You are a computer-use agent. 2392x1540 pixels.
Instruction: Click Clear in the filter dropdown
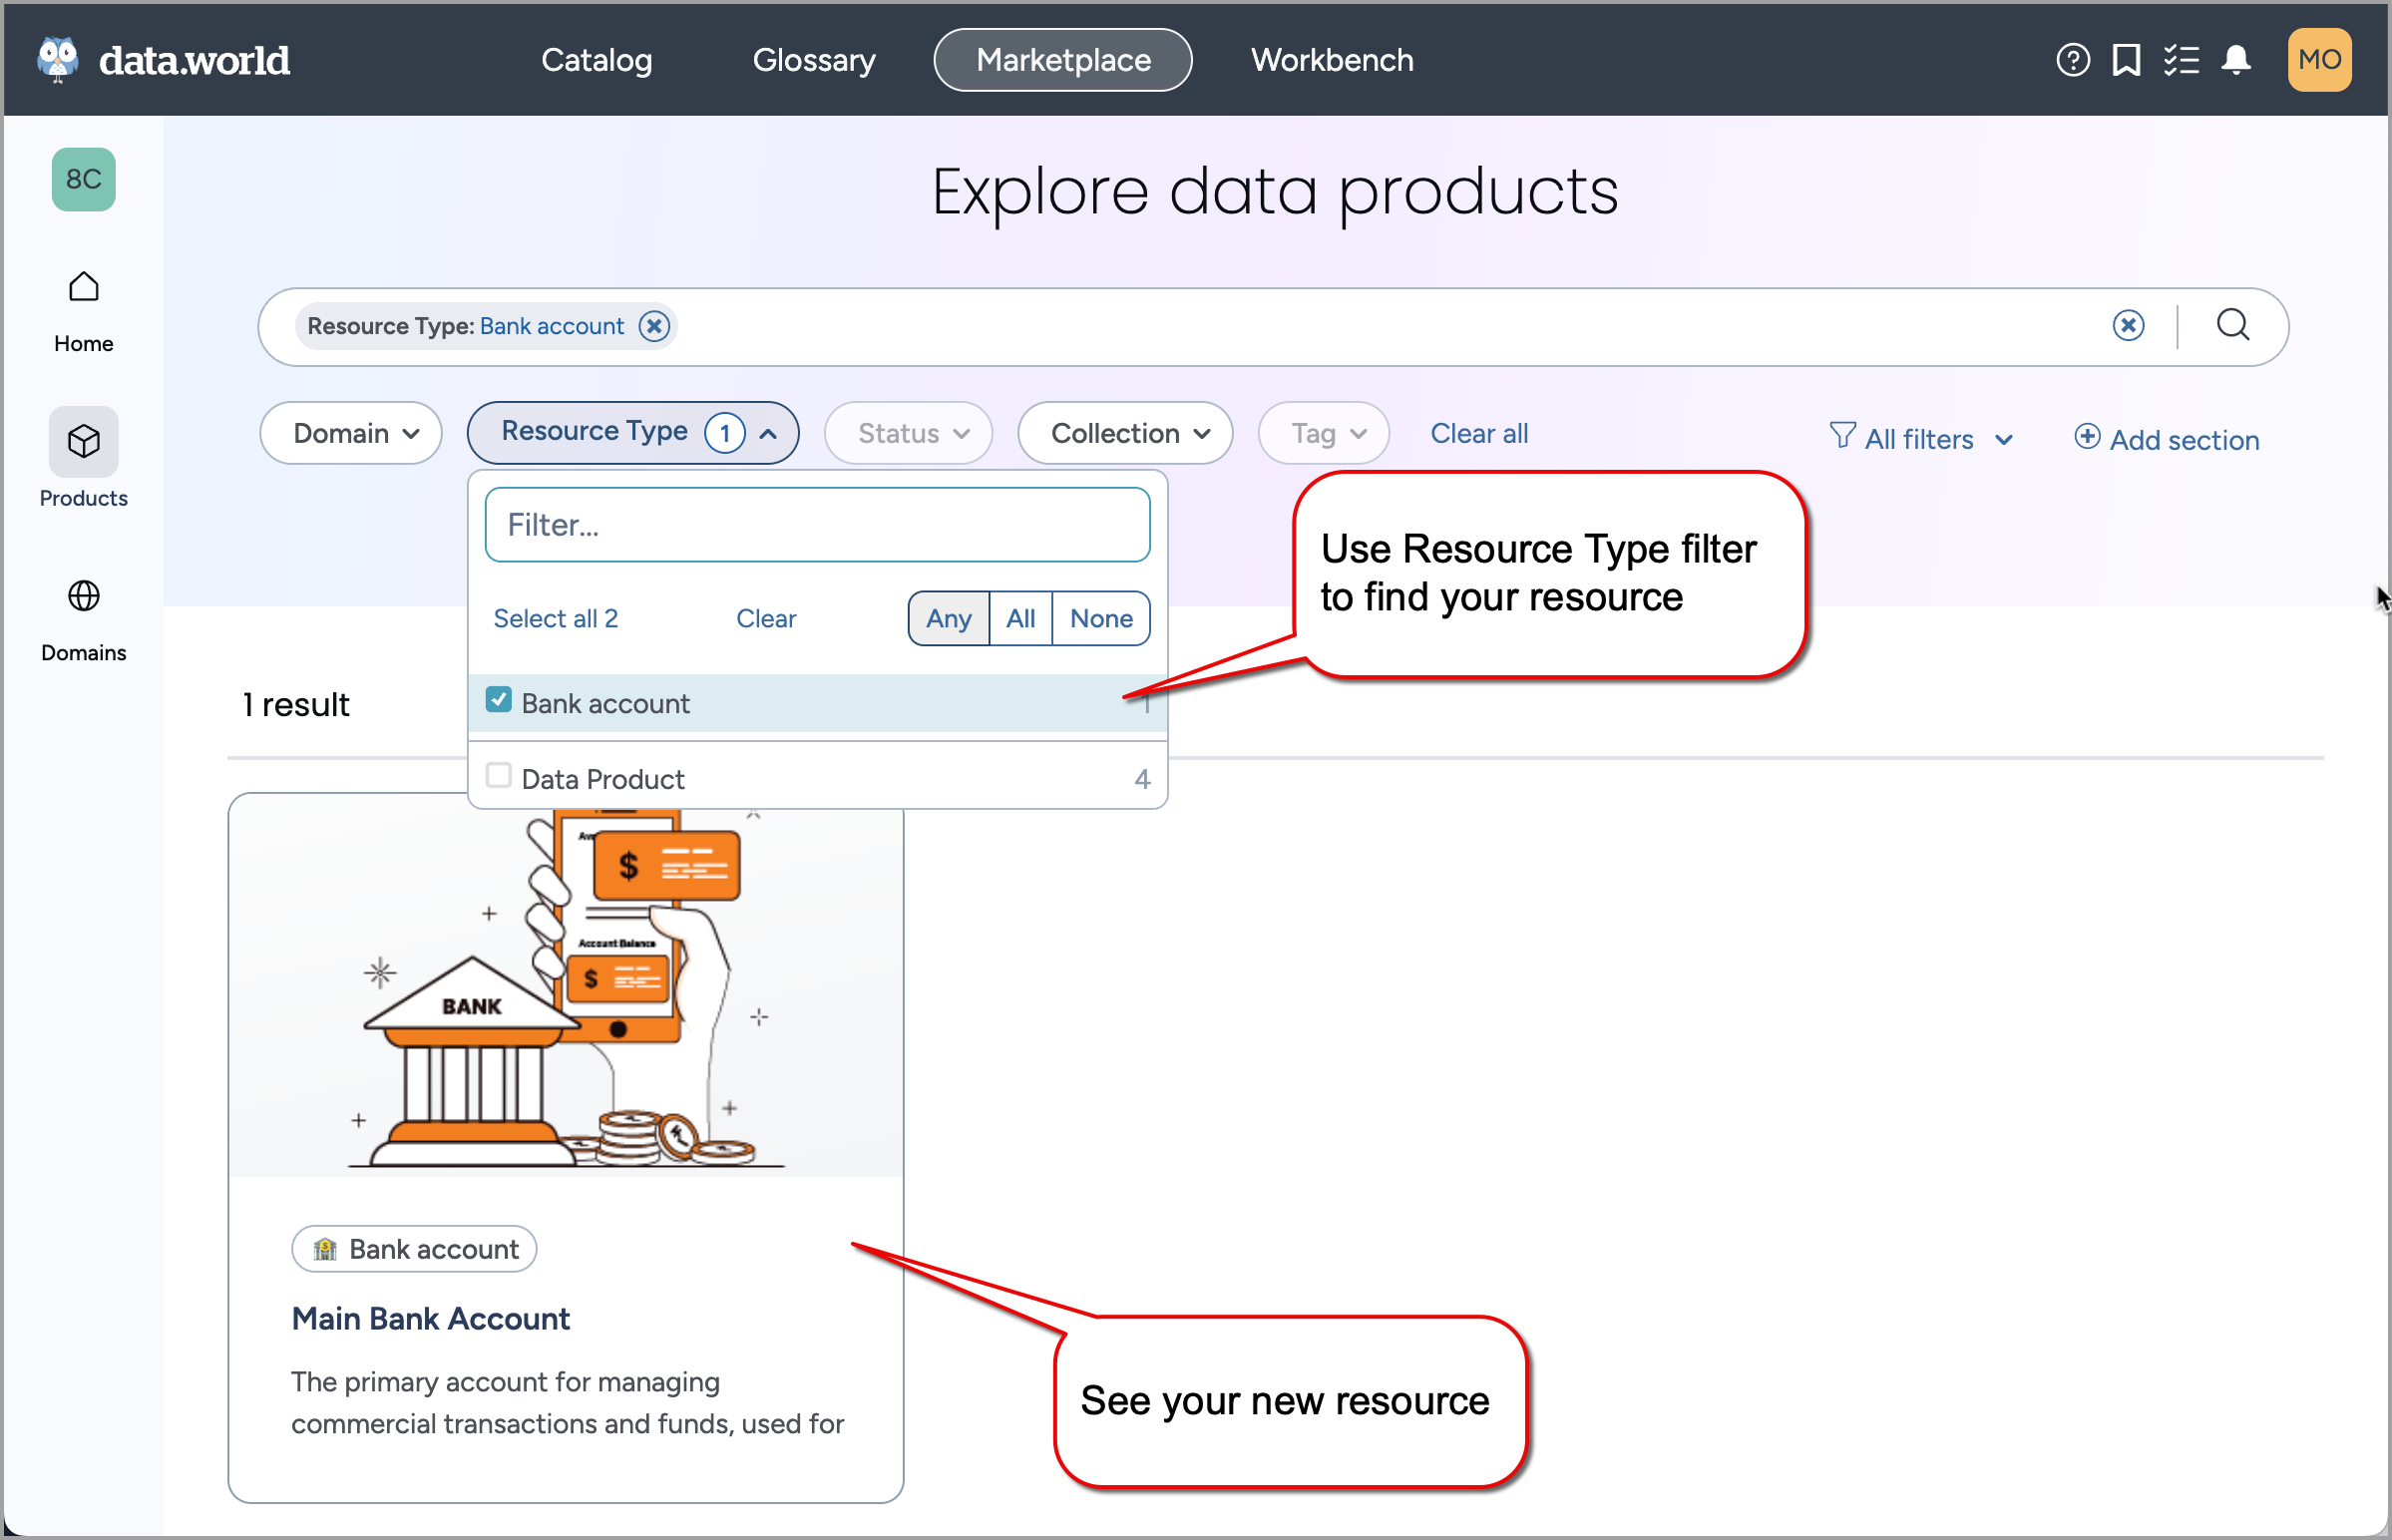tap(766, 619)
